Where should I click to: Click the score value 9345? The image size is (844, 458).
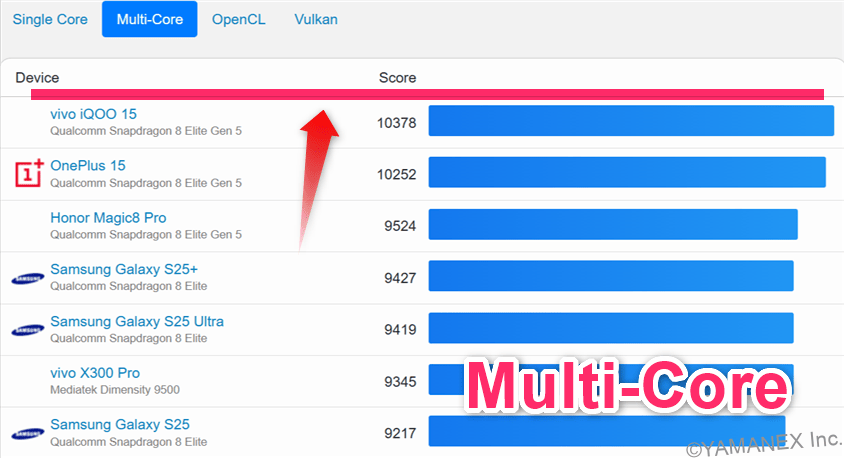[x=400, y=382]
